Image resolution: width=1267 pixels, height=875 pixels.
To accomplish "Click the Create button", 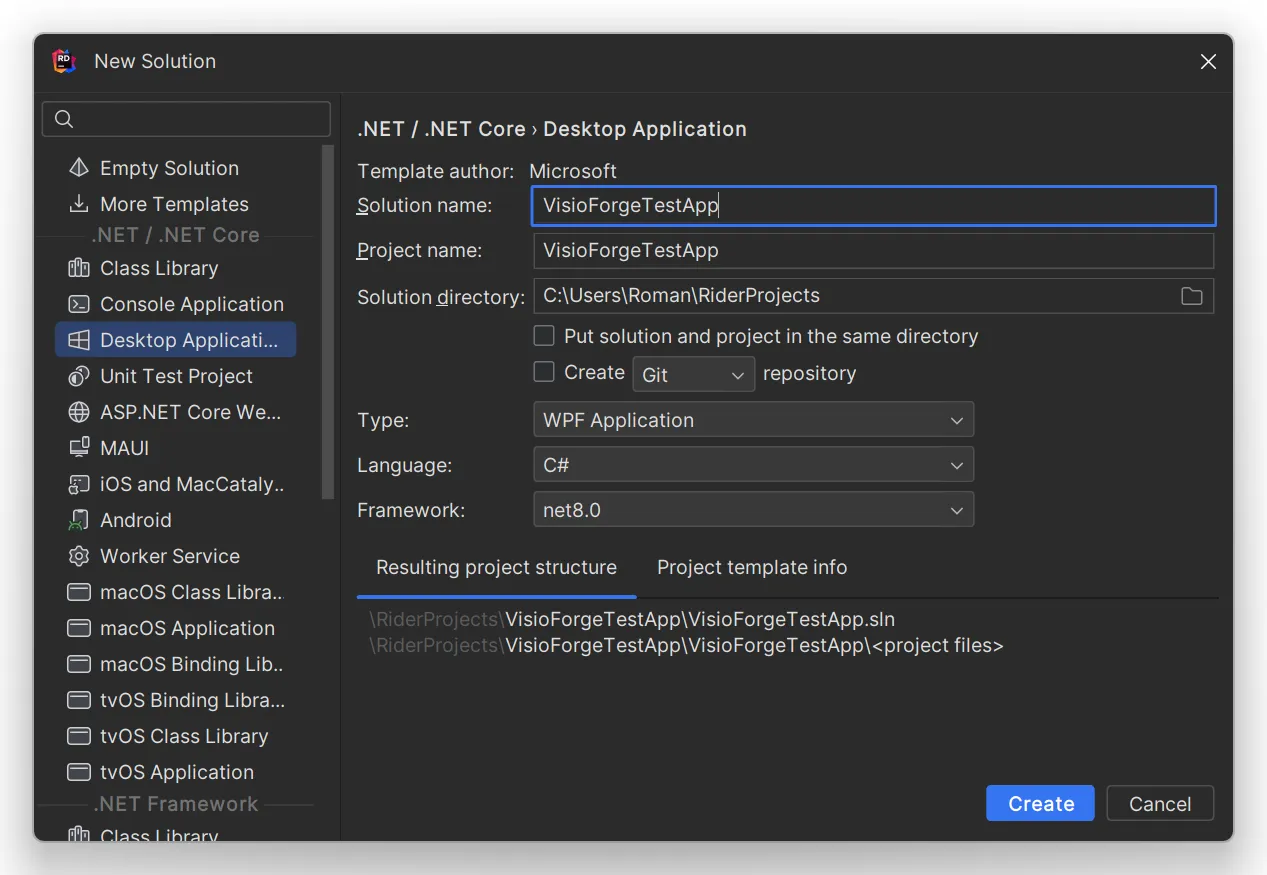I will [1039, 803].
